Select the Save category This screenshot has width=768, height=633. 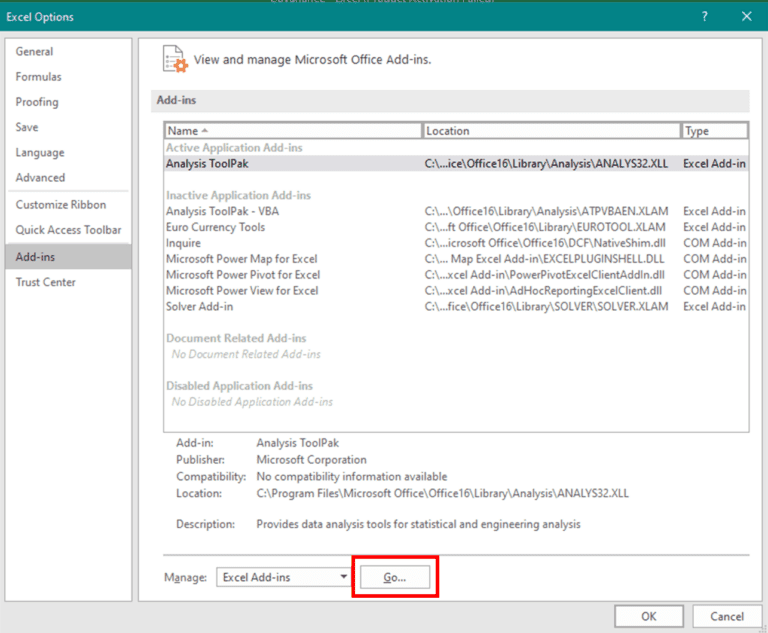(27, 127)
